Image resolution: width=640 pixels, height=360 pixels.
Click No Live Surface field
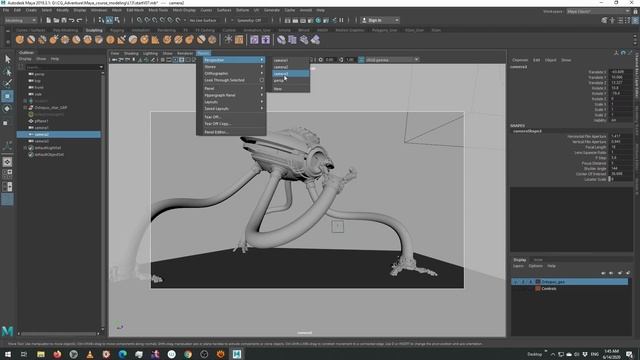(203, 20)
